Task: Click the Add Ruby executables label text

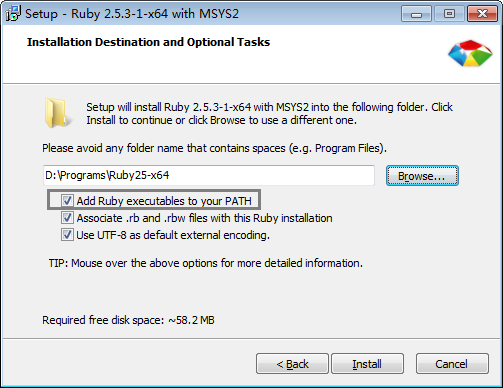Action: (x=164, y=201)
